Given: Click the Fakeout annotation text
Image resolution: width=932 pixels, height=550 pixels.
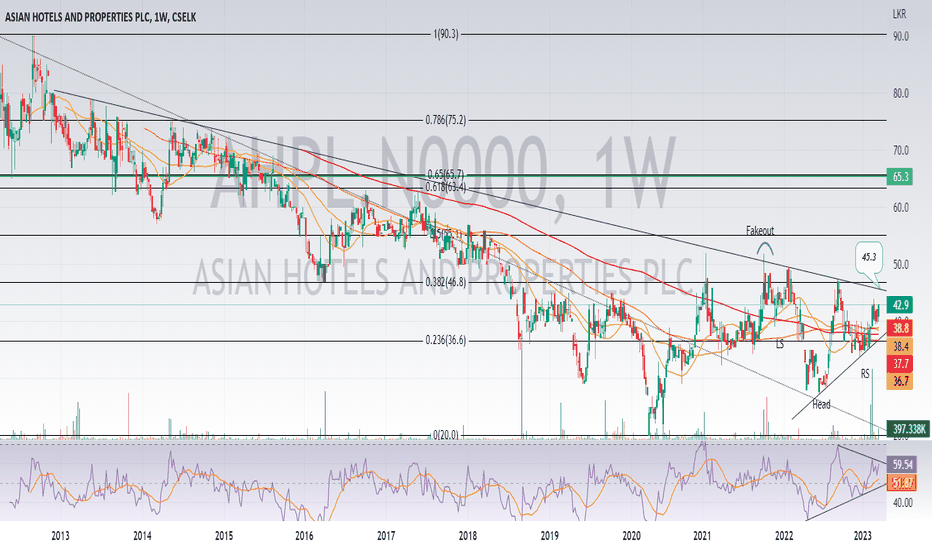Looking at the screenshot, I should [760, 230].
